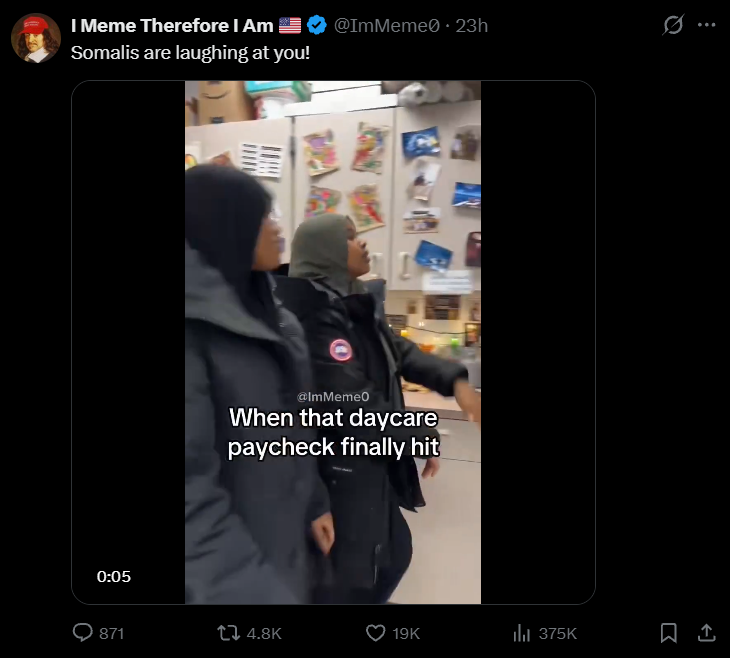730x658 pixels.
Task: Click the Grok explain-post icon
Action: (673, 25)
